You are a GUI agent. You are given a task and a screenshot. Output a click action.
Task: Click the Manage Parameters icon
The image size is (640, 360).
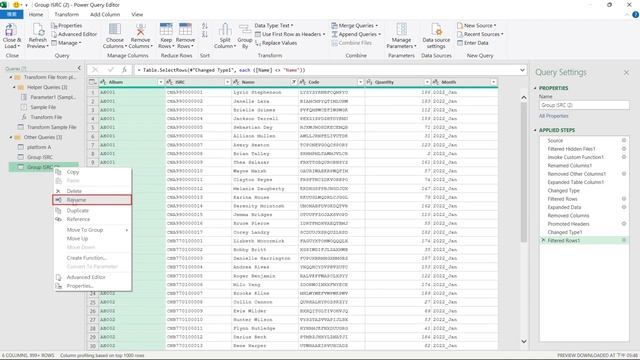(401, 29)
